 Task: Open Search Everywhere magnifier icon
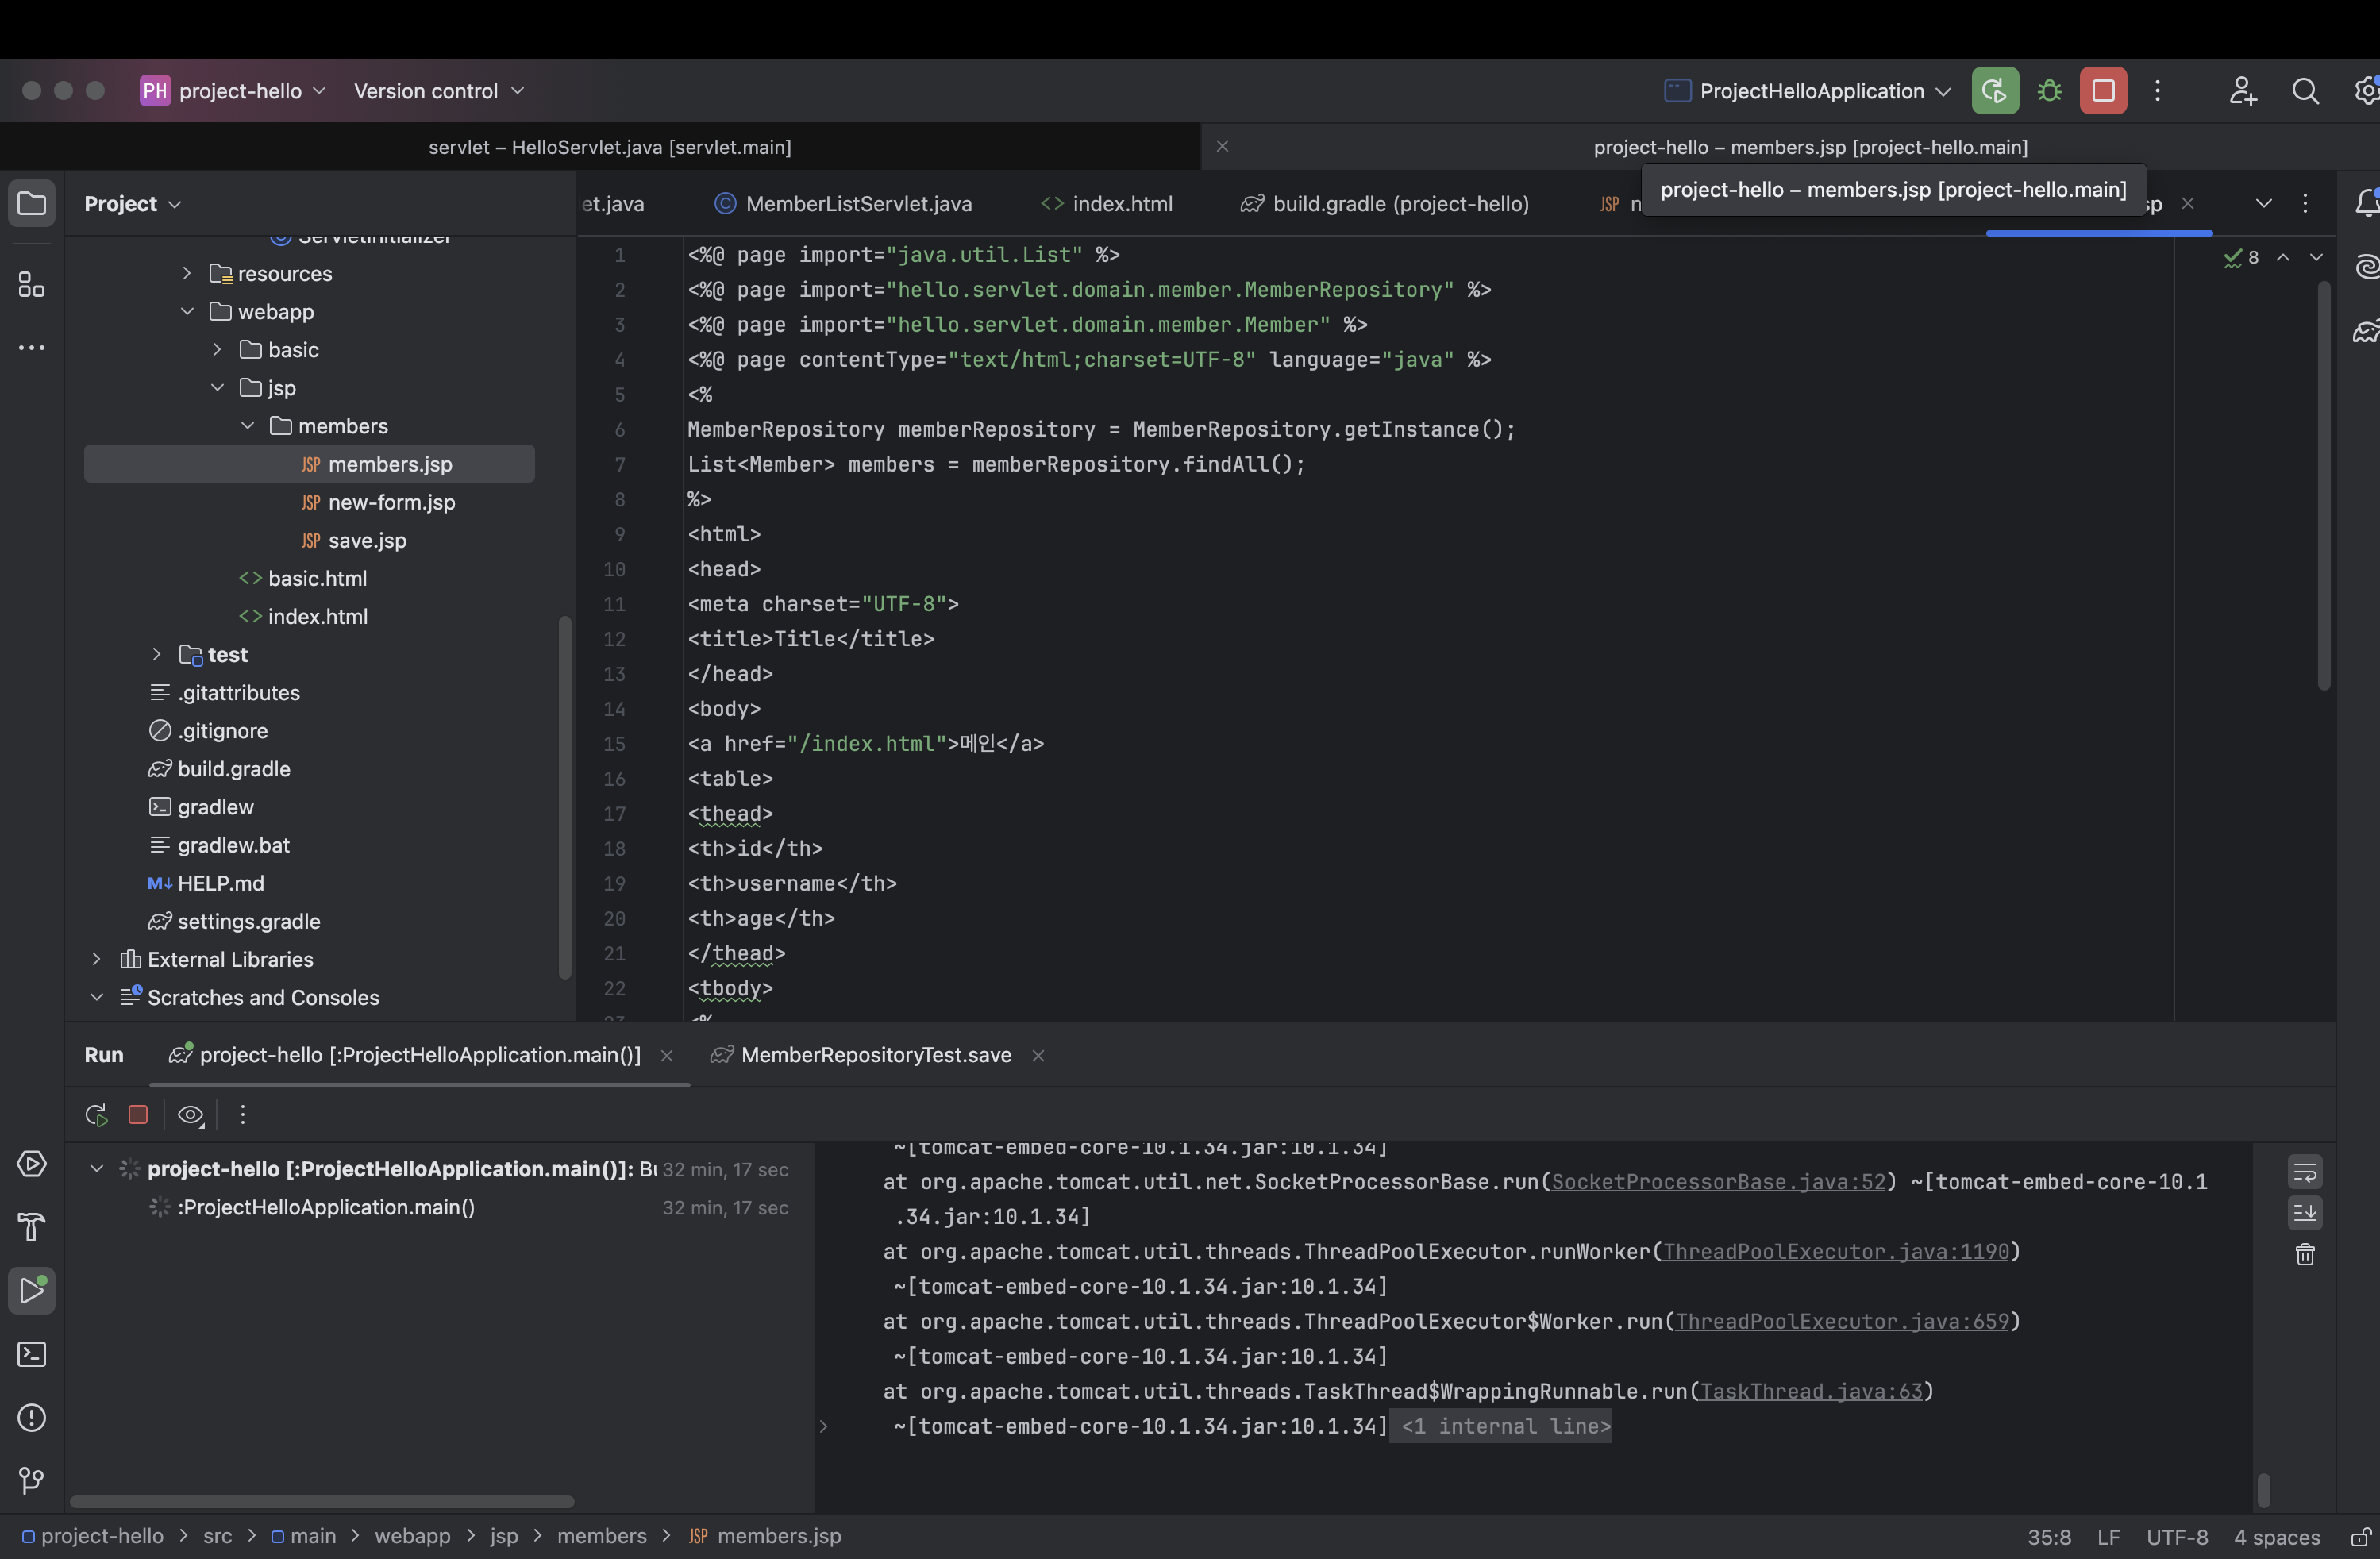point(2305,91)
